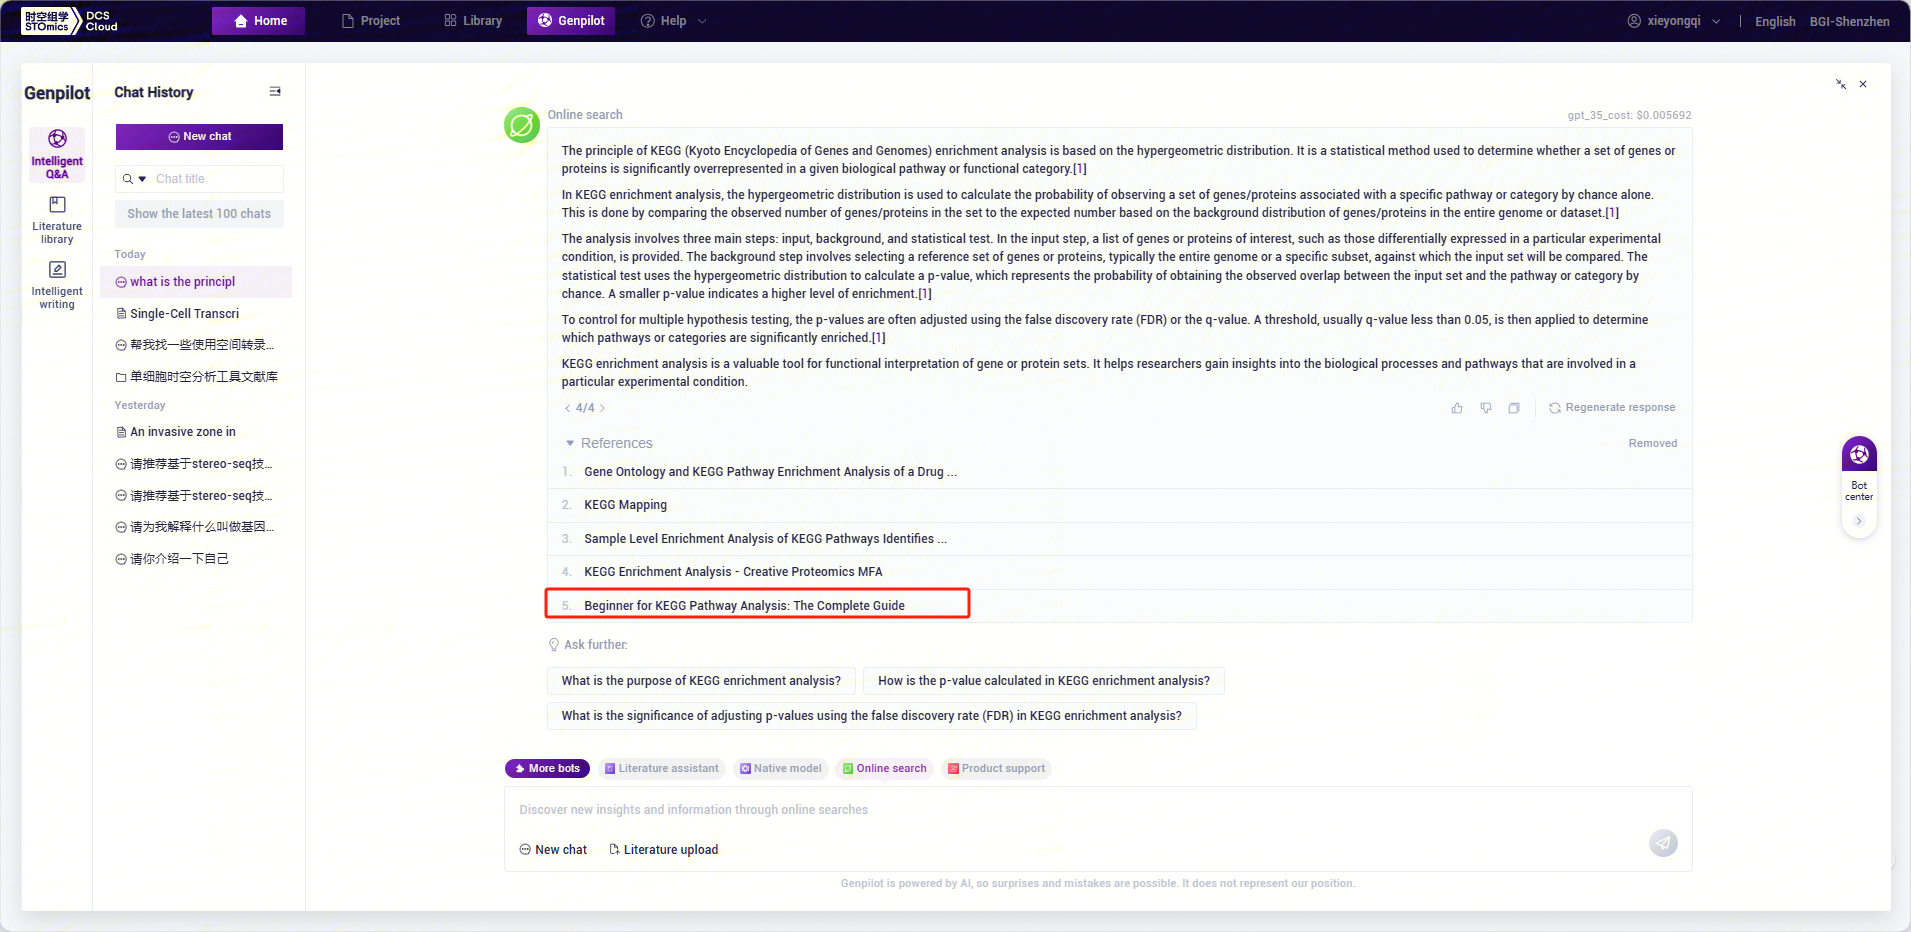Switch to the Library tab
The width and height of the screenshot is (1911, 932).
click(473, 21)
